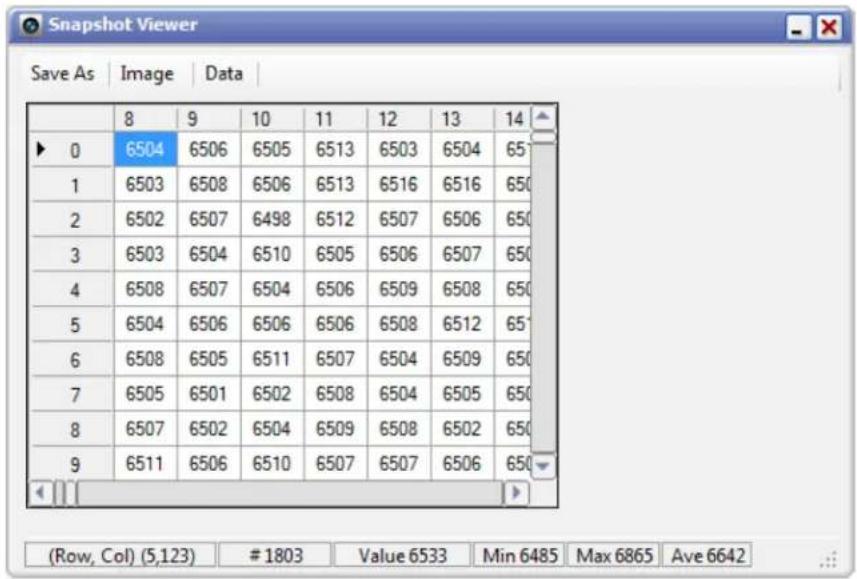857x579 pixels.
Task: Click cell 6511 in row 6
Action: pos(272,359)
